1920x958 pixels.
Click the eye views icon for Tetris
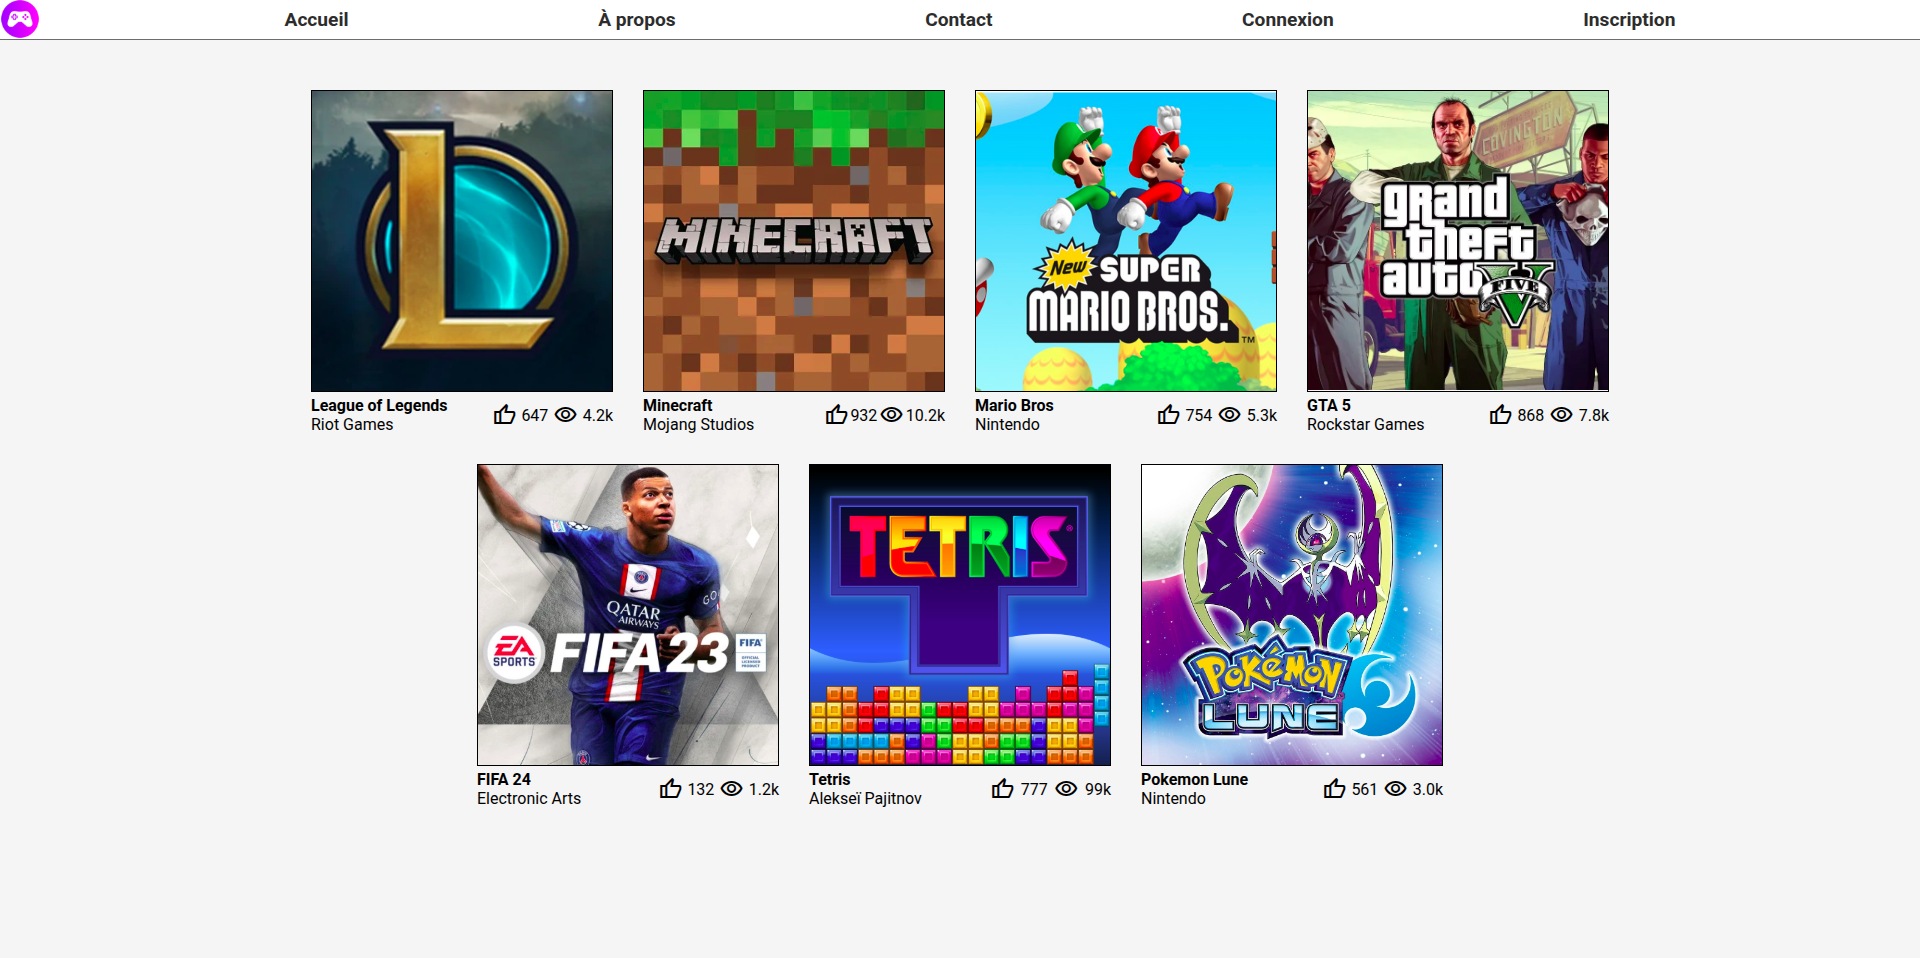(1067, 789)
